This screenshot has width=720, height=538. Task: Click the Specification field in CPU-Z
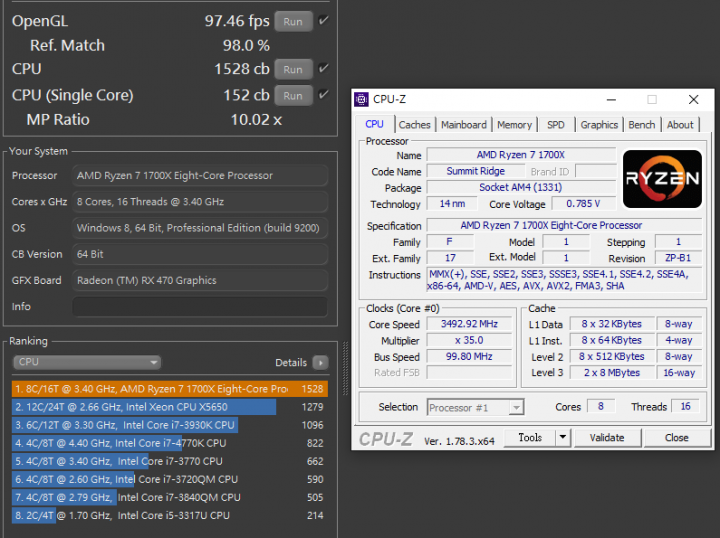564,225
